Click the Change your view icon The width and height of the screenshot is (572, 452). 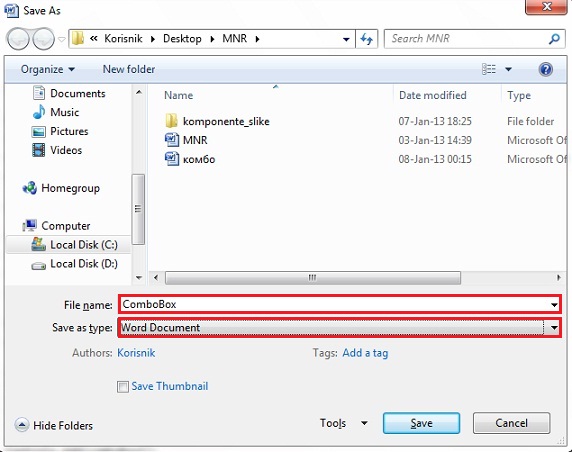point(489,69)
